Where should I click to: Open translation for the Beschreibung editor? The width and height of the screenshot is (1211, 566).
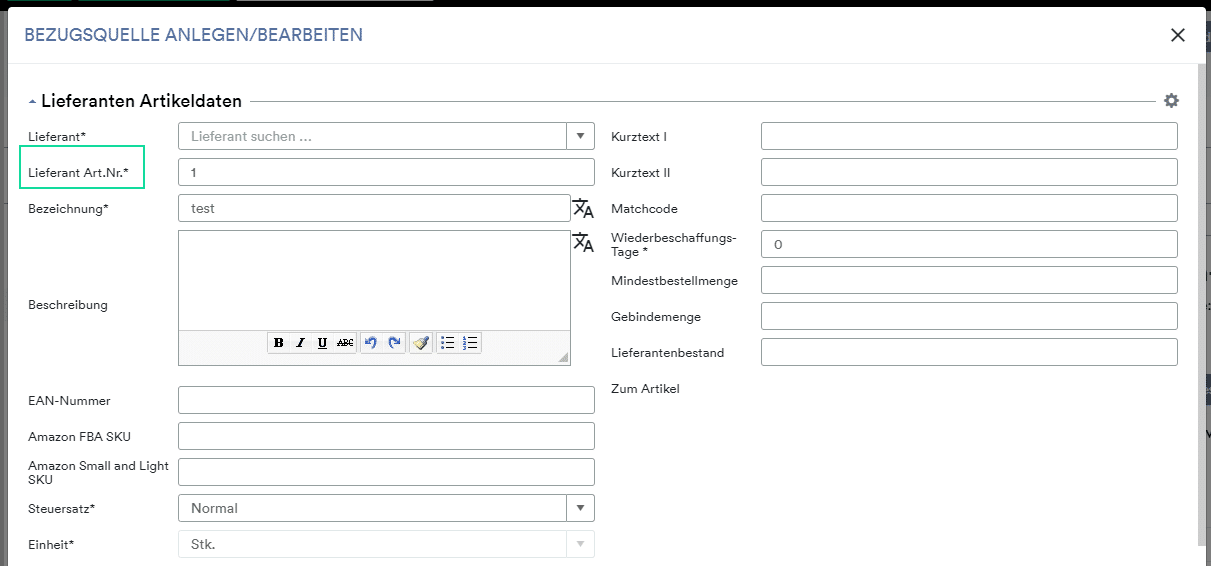(583, 243)
